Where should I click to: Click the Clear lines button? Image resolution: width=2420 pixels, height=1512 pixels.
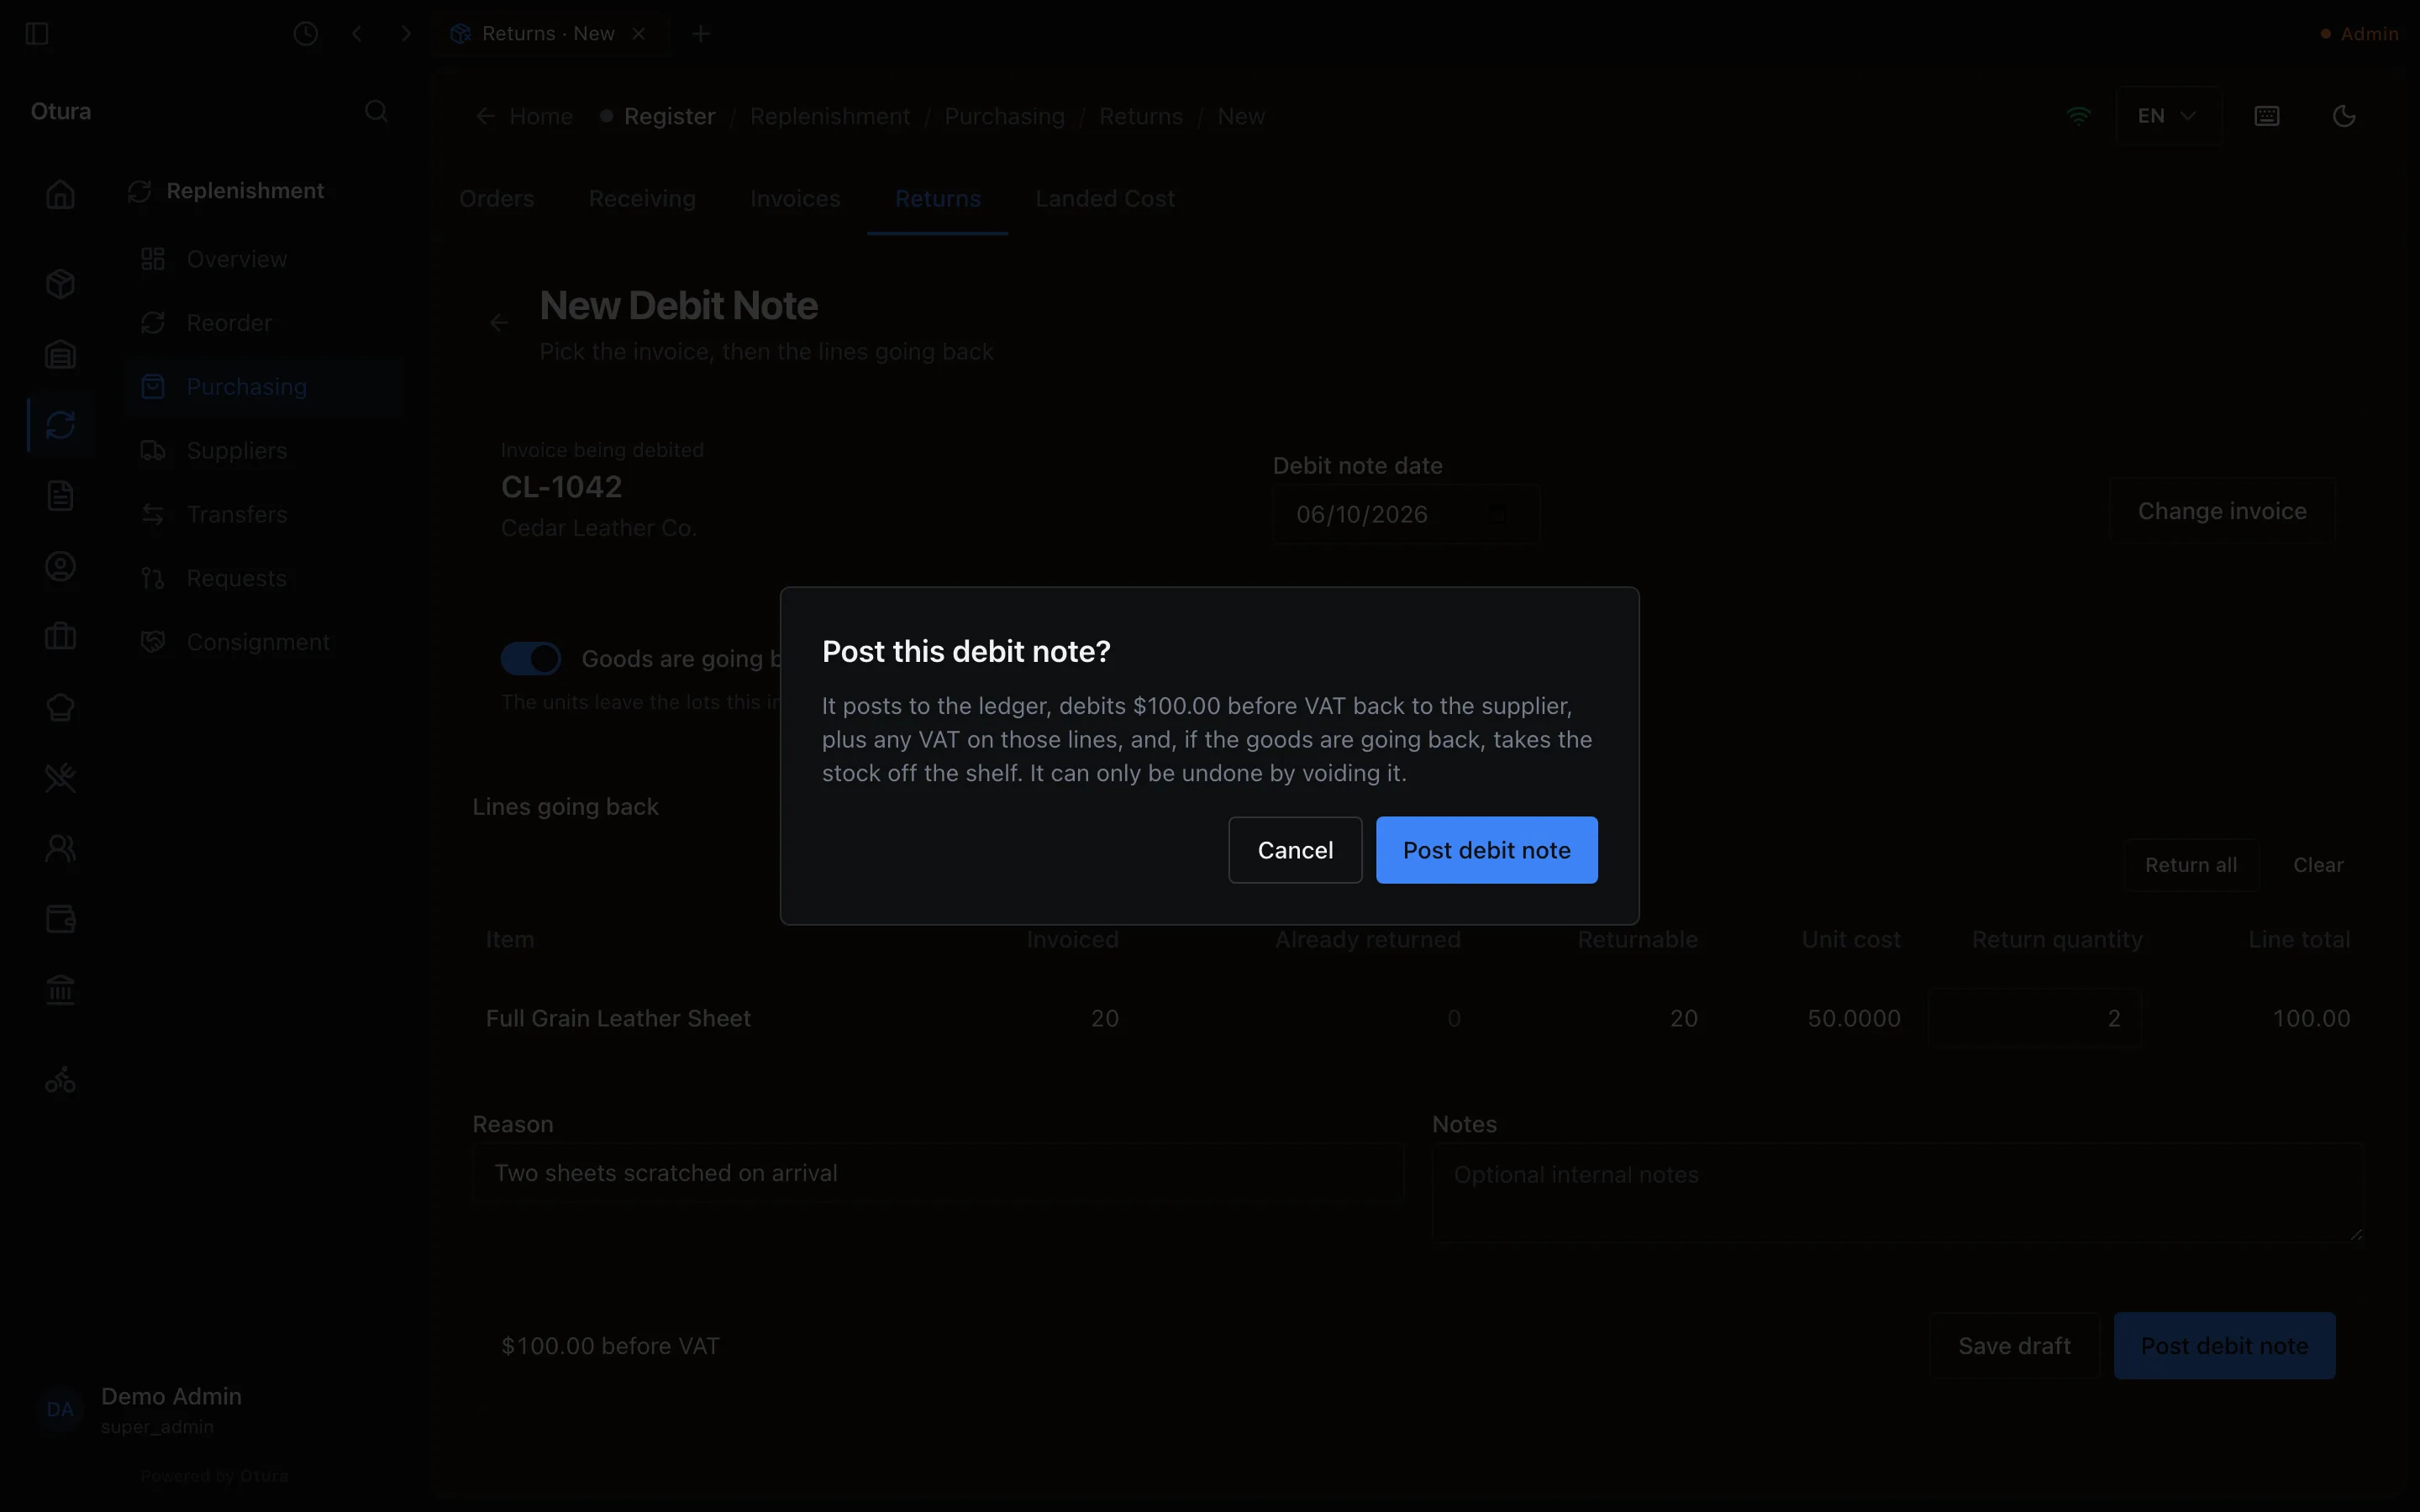tap(2318, 865)
